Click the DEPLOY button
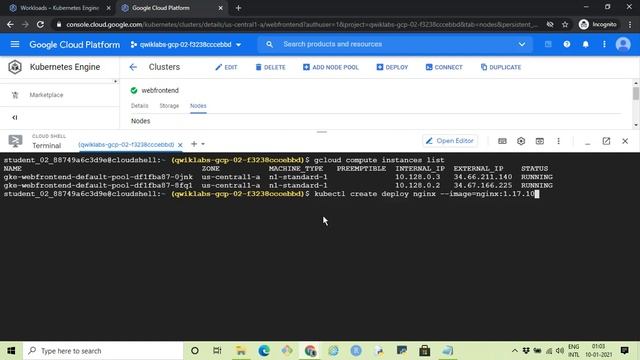The width and height of the screenshot is (640, 360). pos(392,67)
